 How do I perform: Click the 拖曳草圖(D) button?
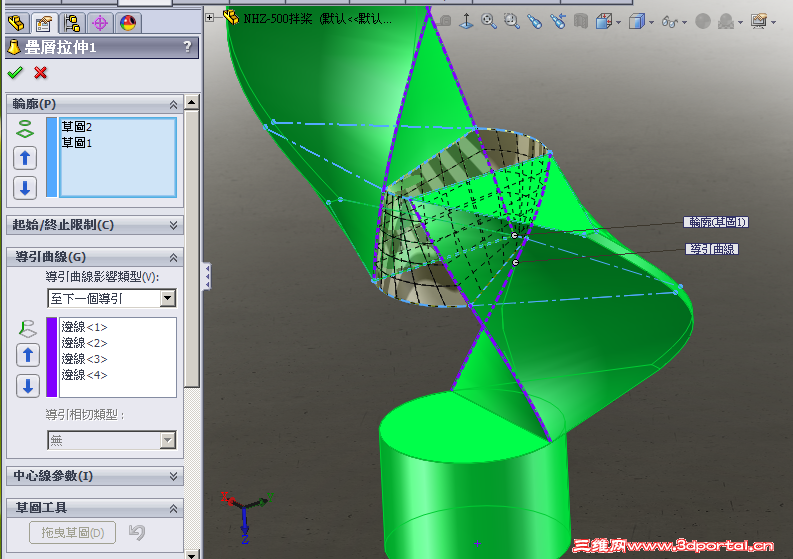tap(72, 533)
